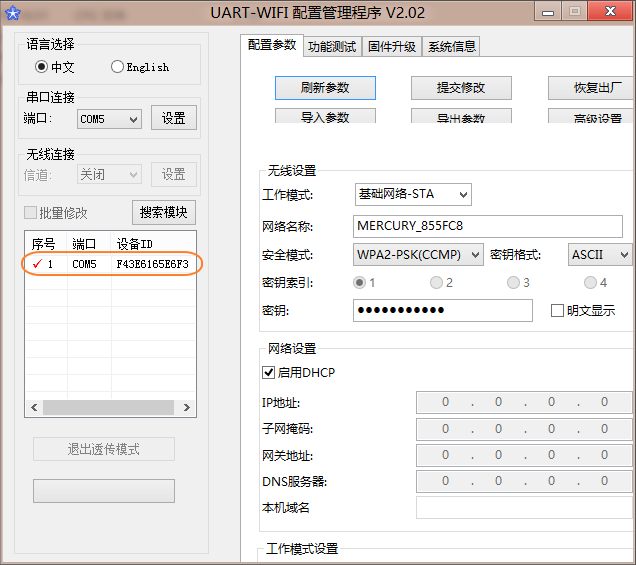
Task: Switch to 配置参数 tab
Action: (x=272, y=45)
